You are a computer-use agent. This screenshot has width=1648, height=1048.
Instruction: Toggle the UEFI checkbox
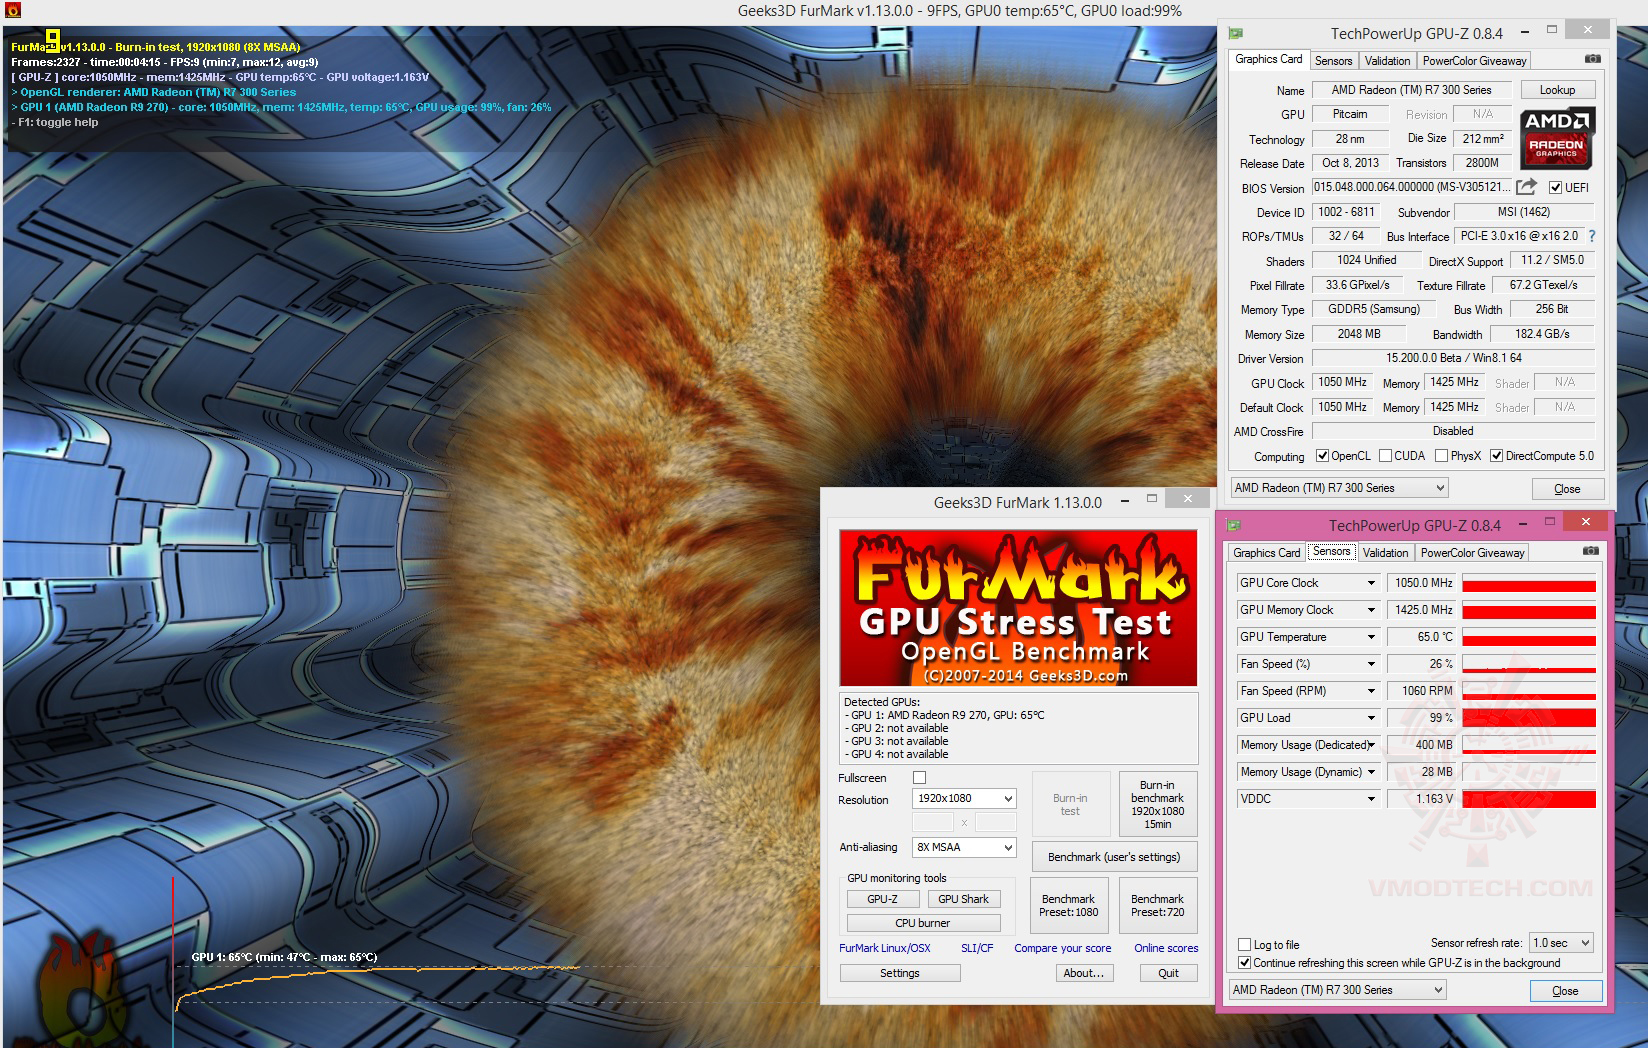pyautogui.click(x=1555, y=187)
